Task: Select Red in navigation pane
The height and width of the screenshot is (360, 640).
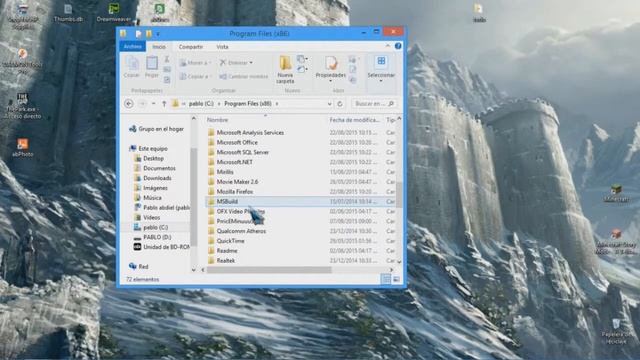Action: 139,267
